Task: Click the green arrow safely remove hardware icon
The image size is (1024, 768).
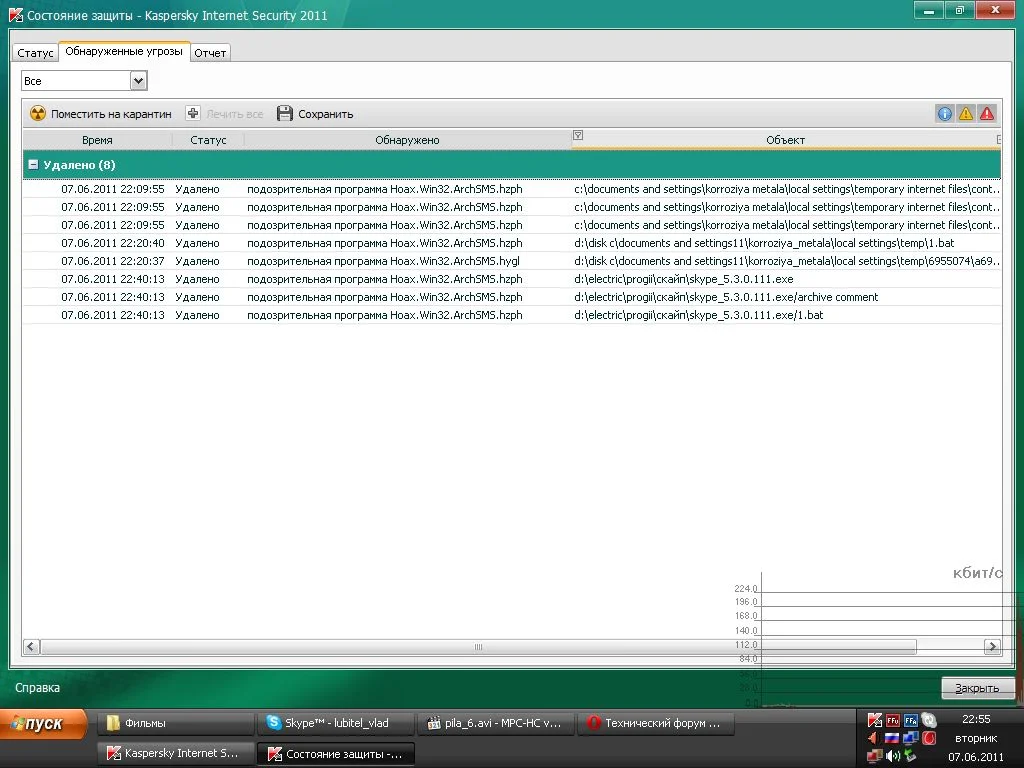Action: pyautogui.click(x=910, y=756)
